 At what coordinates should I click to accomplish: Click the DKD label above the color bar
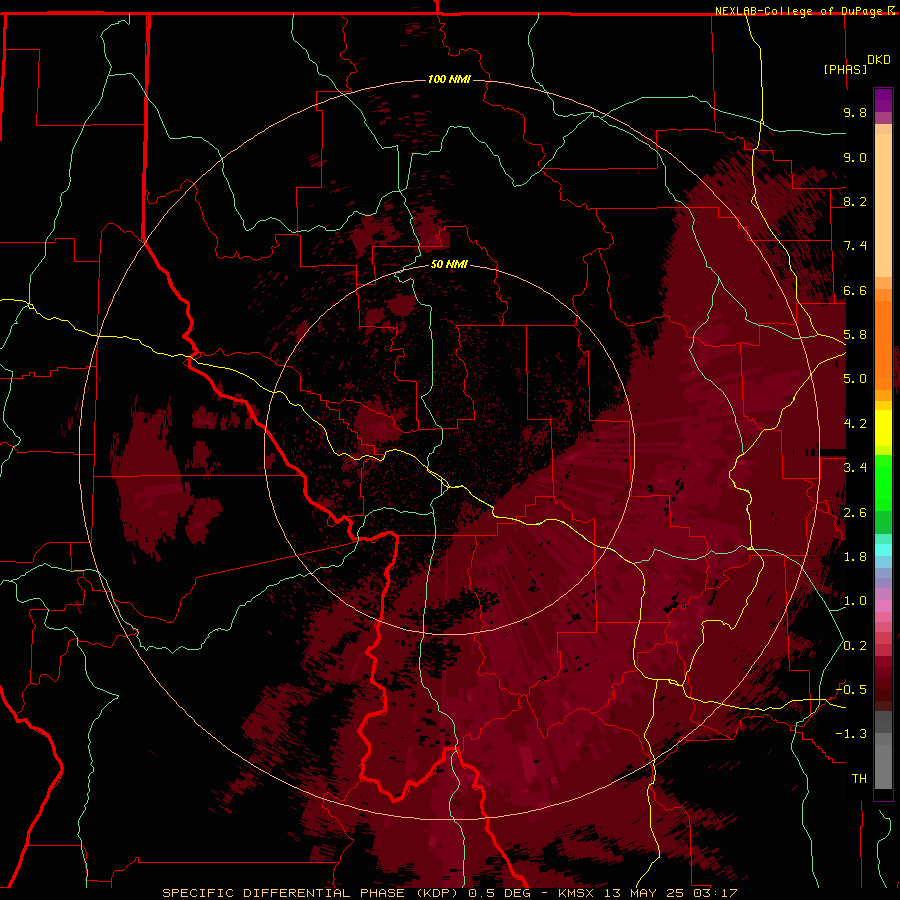click(879, 60)
